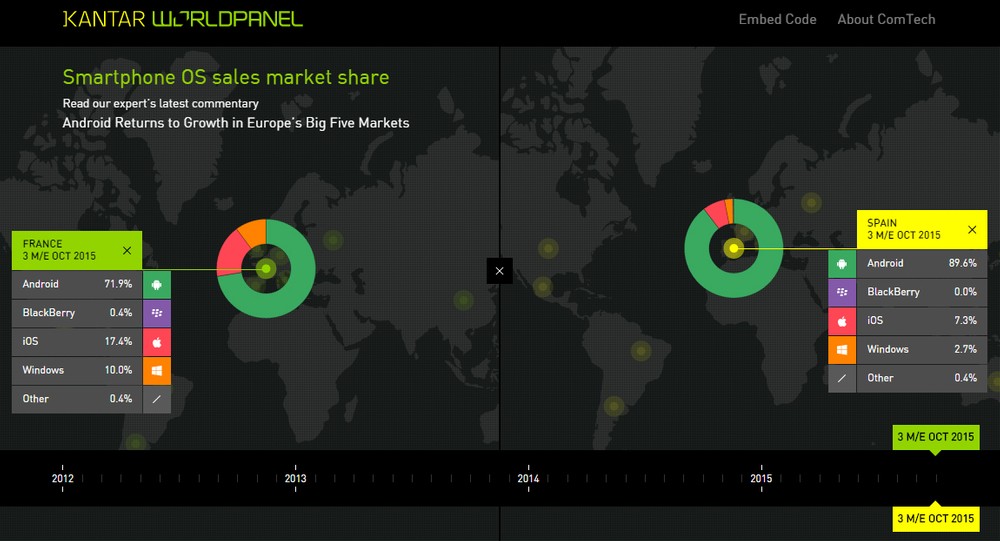1000x541 pixels.
Task: Open Android Returns to Growth commentary link
Action: [x=236, y=122]
